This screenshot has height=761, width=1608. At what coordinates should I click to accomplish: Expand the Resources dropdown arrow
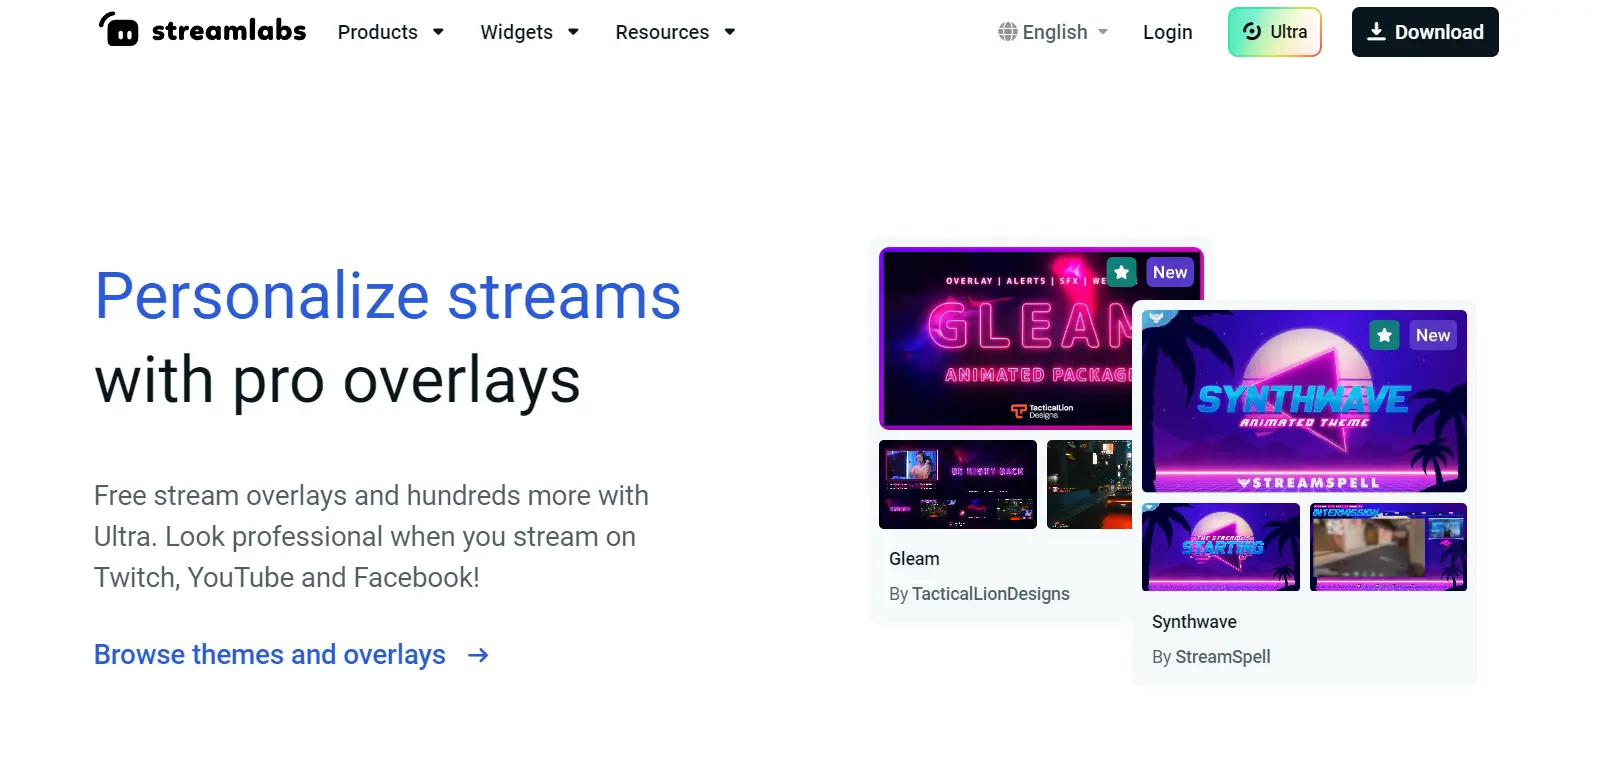coord(730,32)
